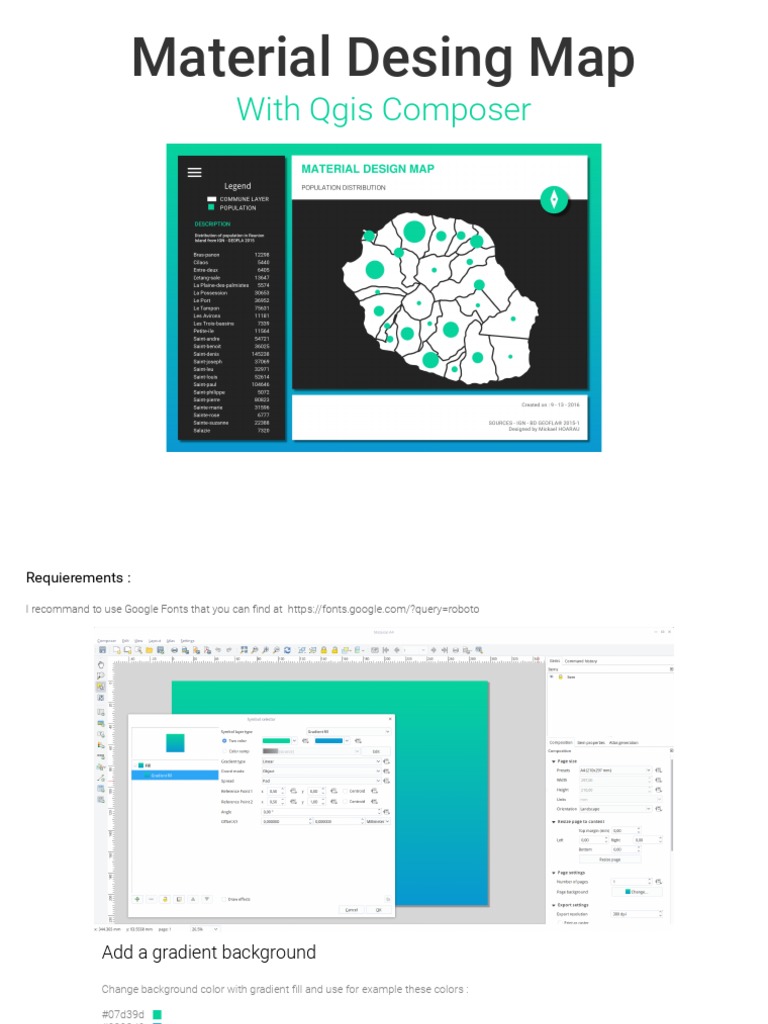Screen dimensions: 768x1024
Task: Click the Edit button beside color ramp
Action: [x=376, y=751]
